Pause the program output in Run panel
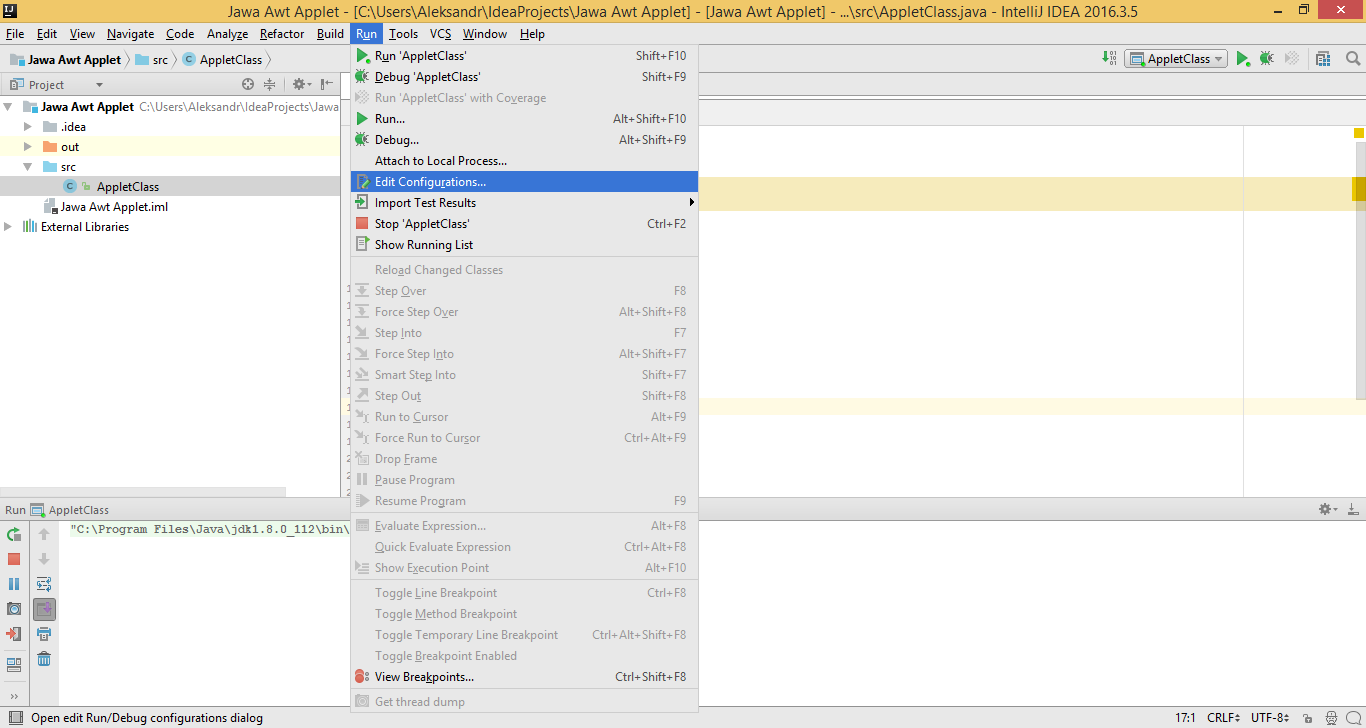1366x728 pixels. pos(14,584)
